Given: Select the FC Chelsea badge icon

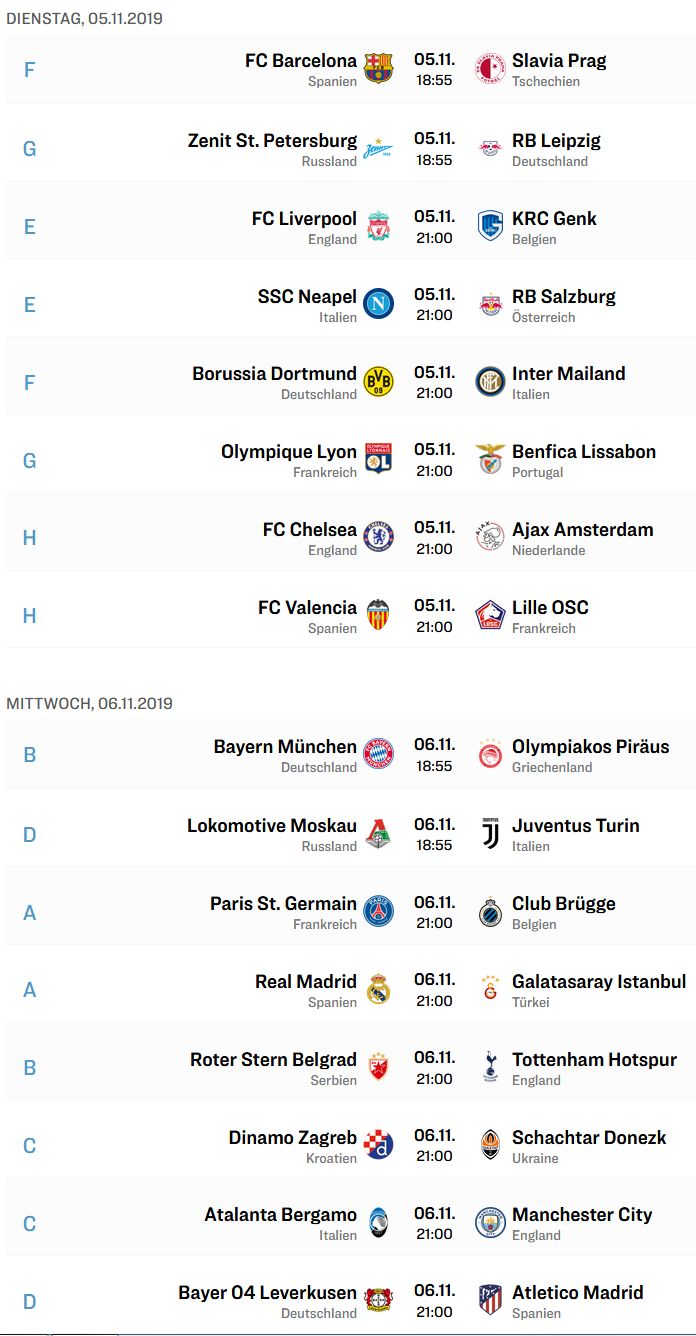Looking at the screenshot, I should click(x=378, y=537).
